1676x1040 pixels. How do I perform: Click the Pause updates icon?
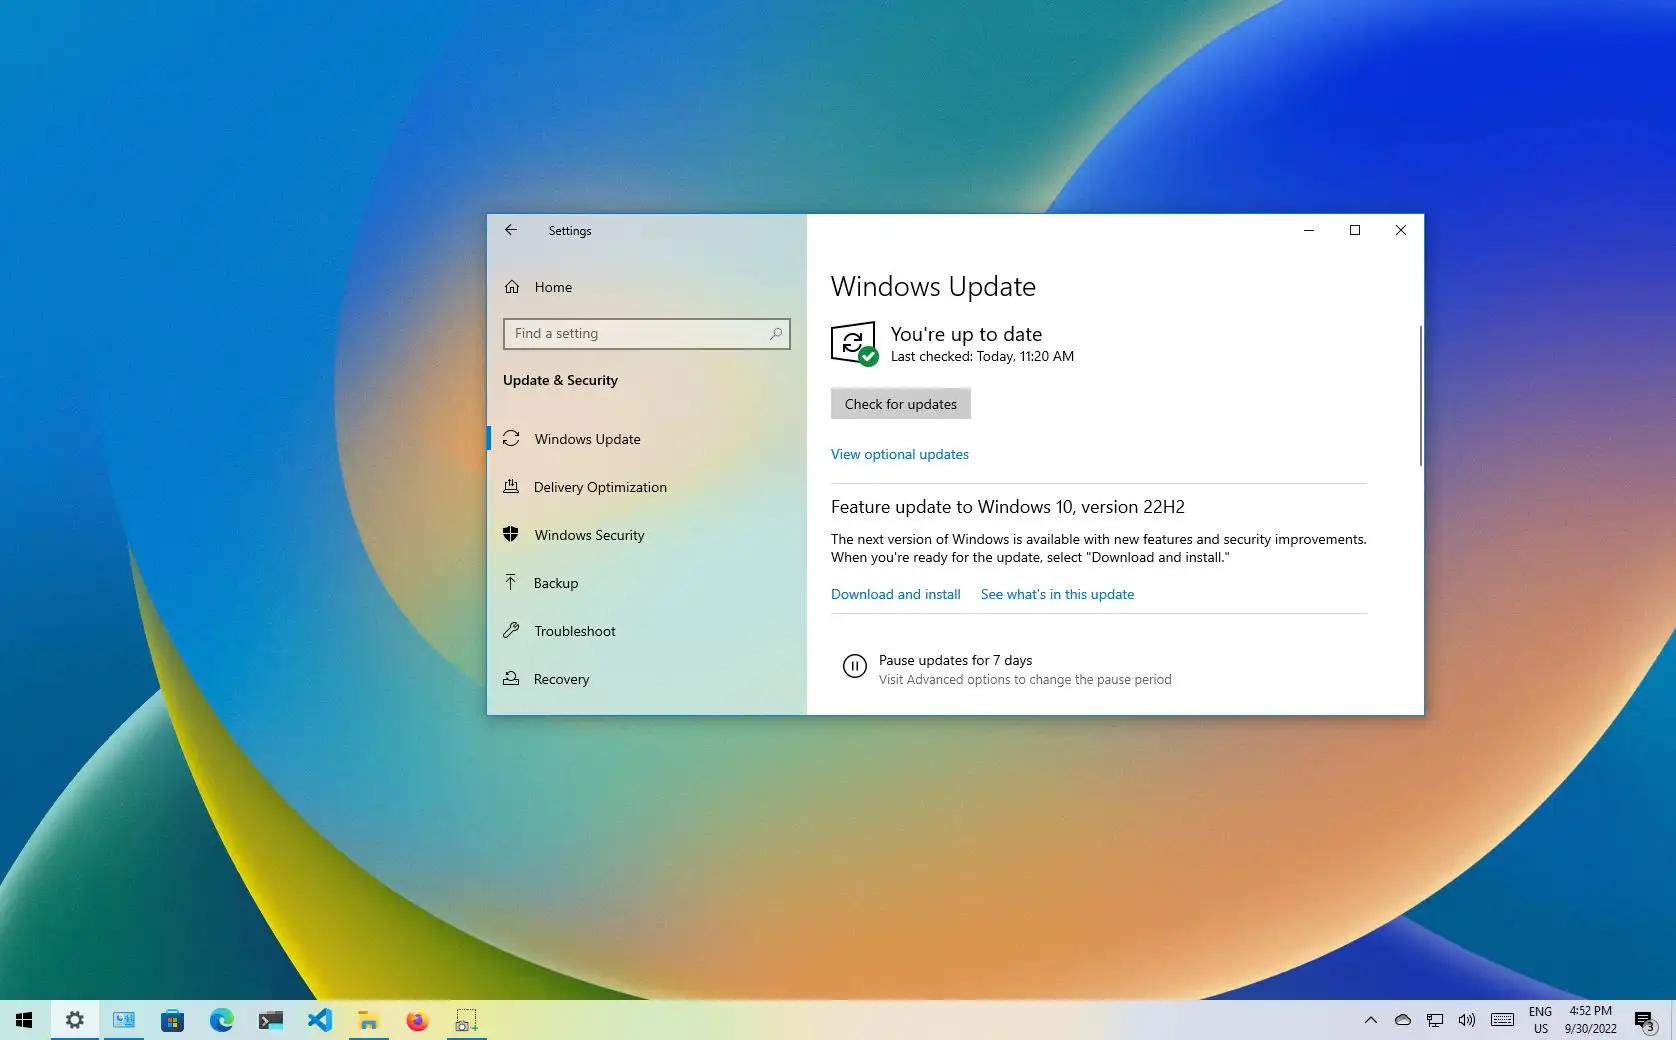(x=853, y=666)
